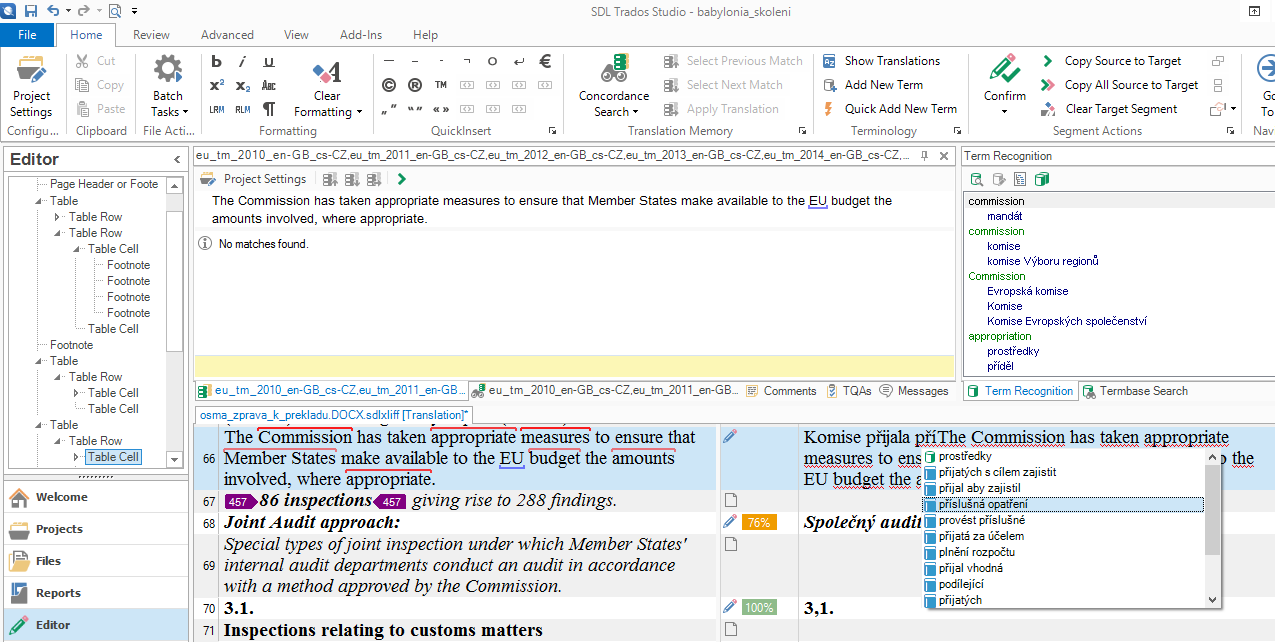Open Customize Quick Access Toolbar dropdown
This screenshot has width=1275, height=642.
[132, 12]
